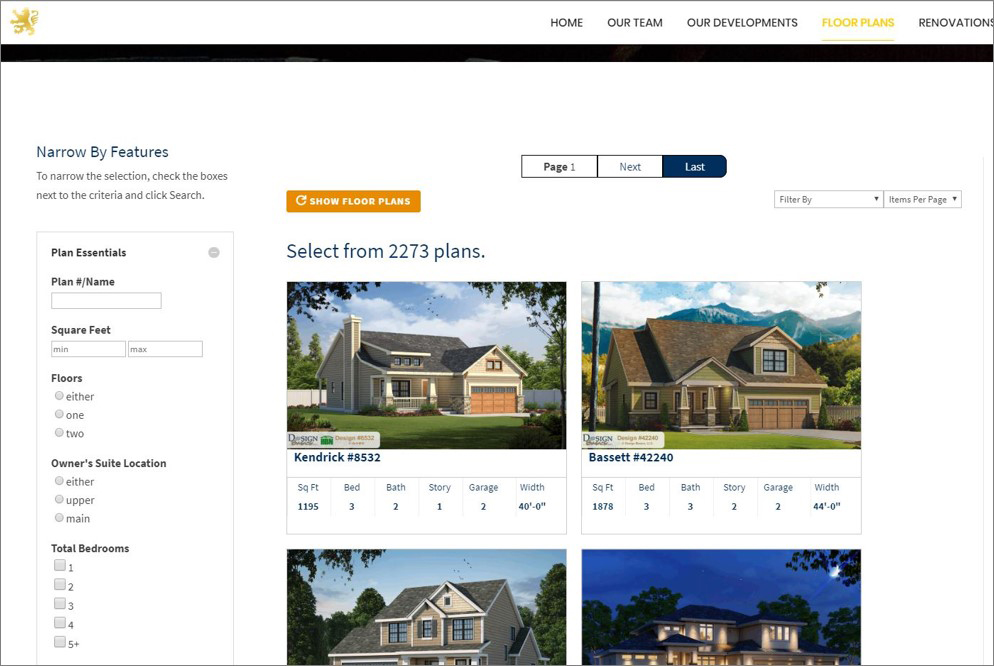
Task: Click the Square Feet max field
Action: coord(165,349)
